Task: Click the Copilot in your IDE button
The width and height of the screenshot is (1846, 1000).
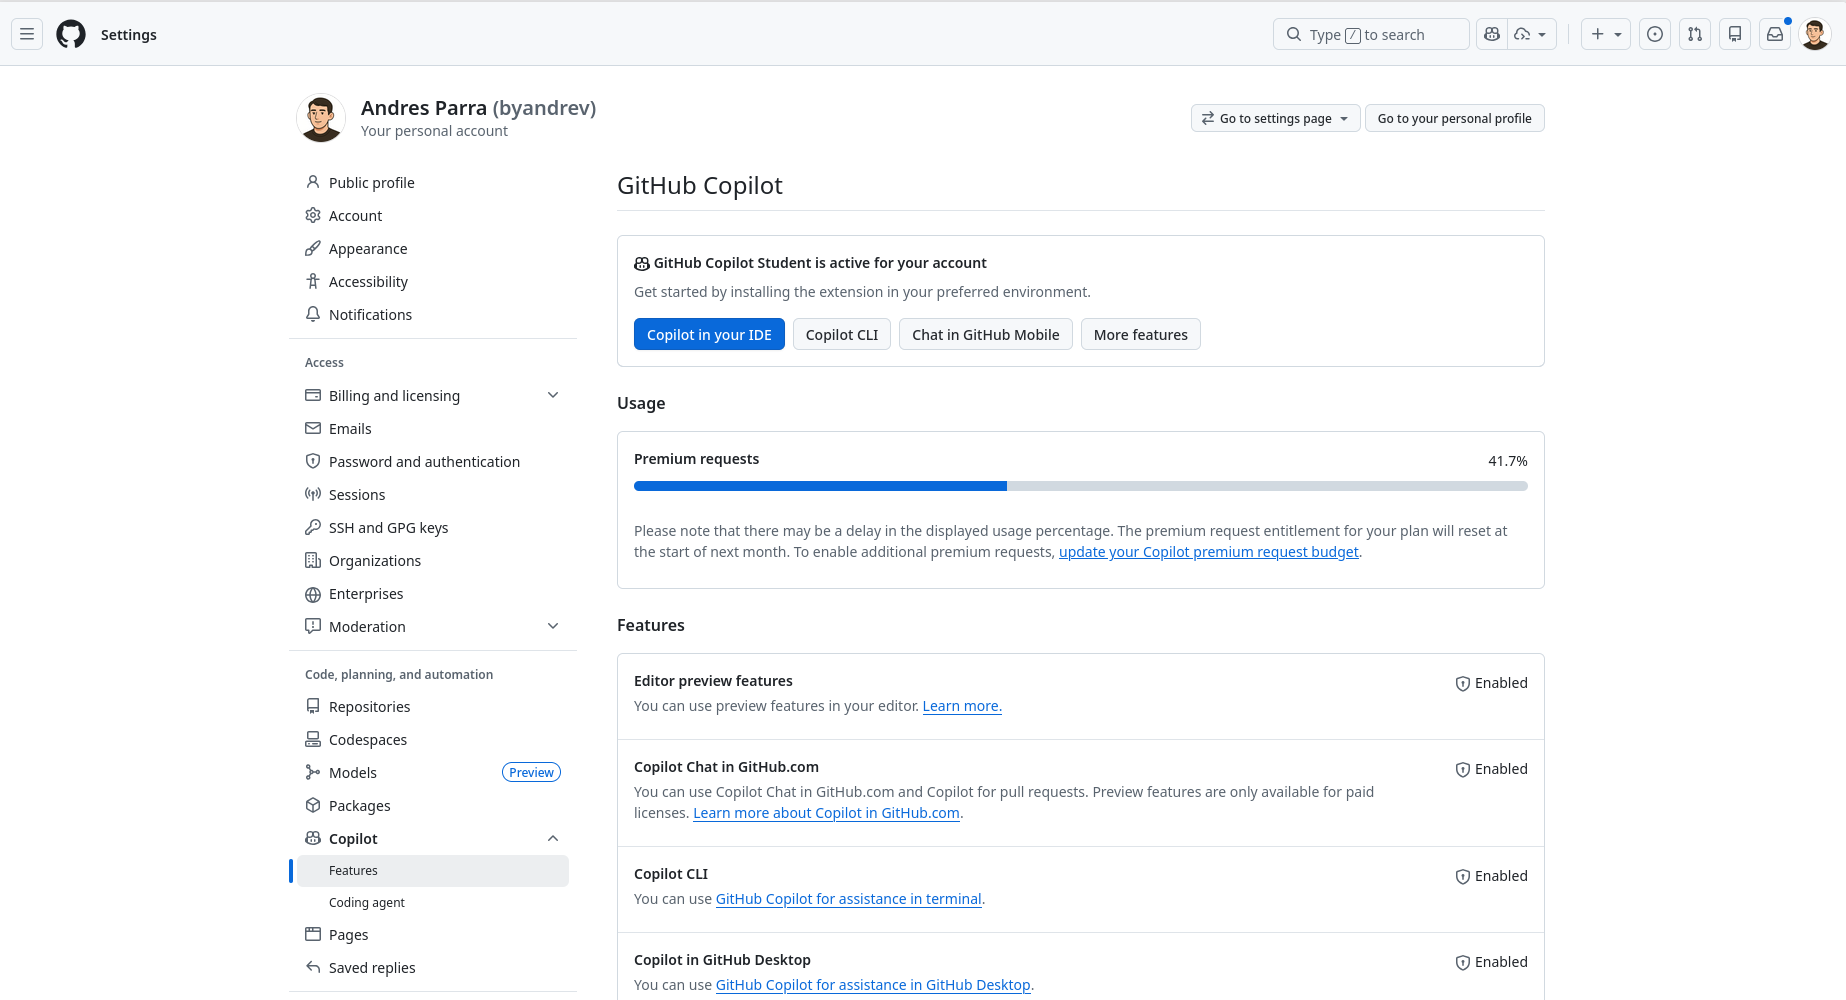Action: pos(709,334)
